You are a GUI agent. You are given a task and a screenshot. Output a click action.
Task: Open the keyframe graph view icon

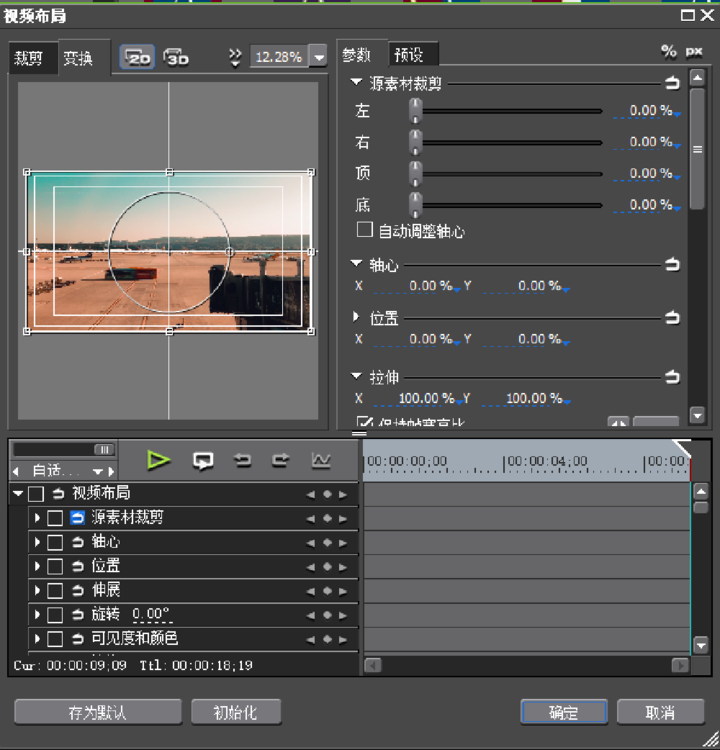pos(321,461)
